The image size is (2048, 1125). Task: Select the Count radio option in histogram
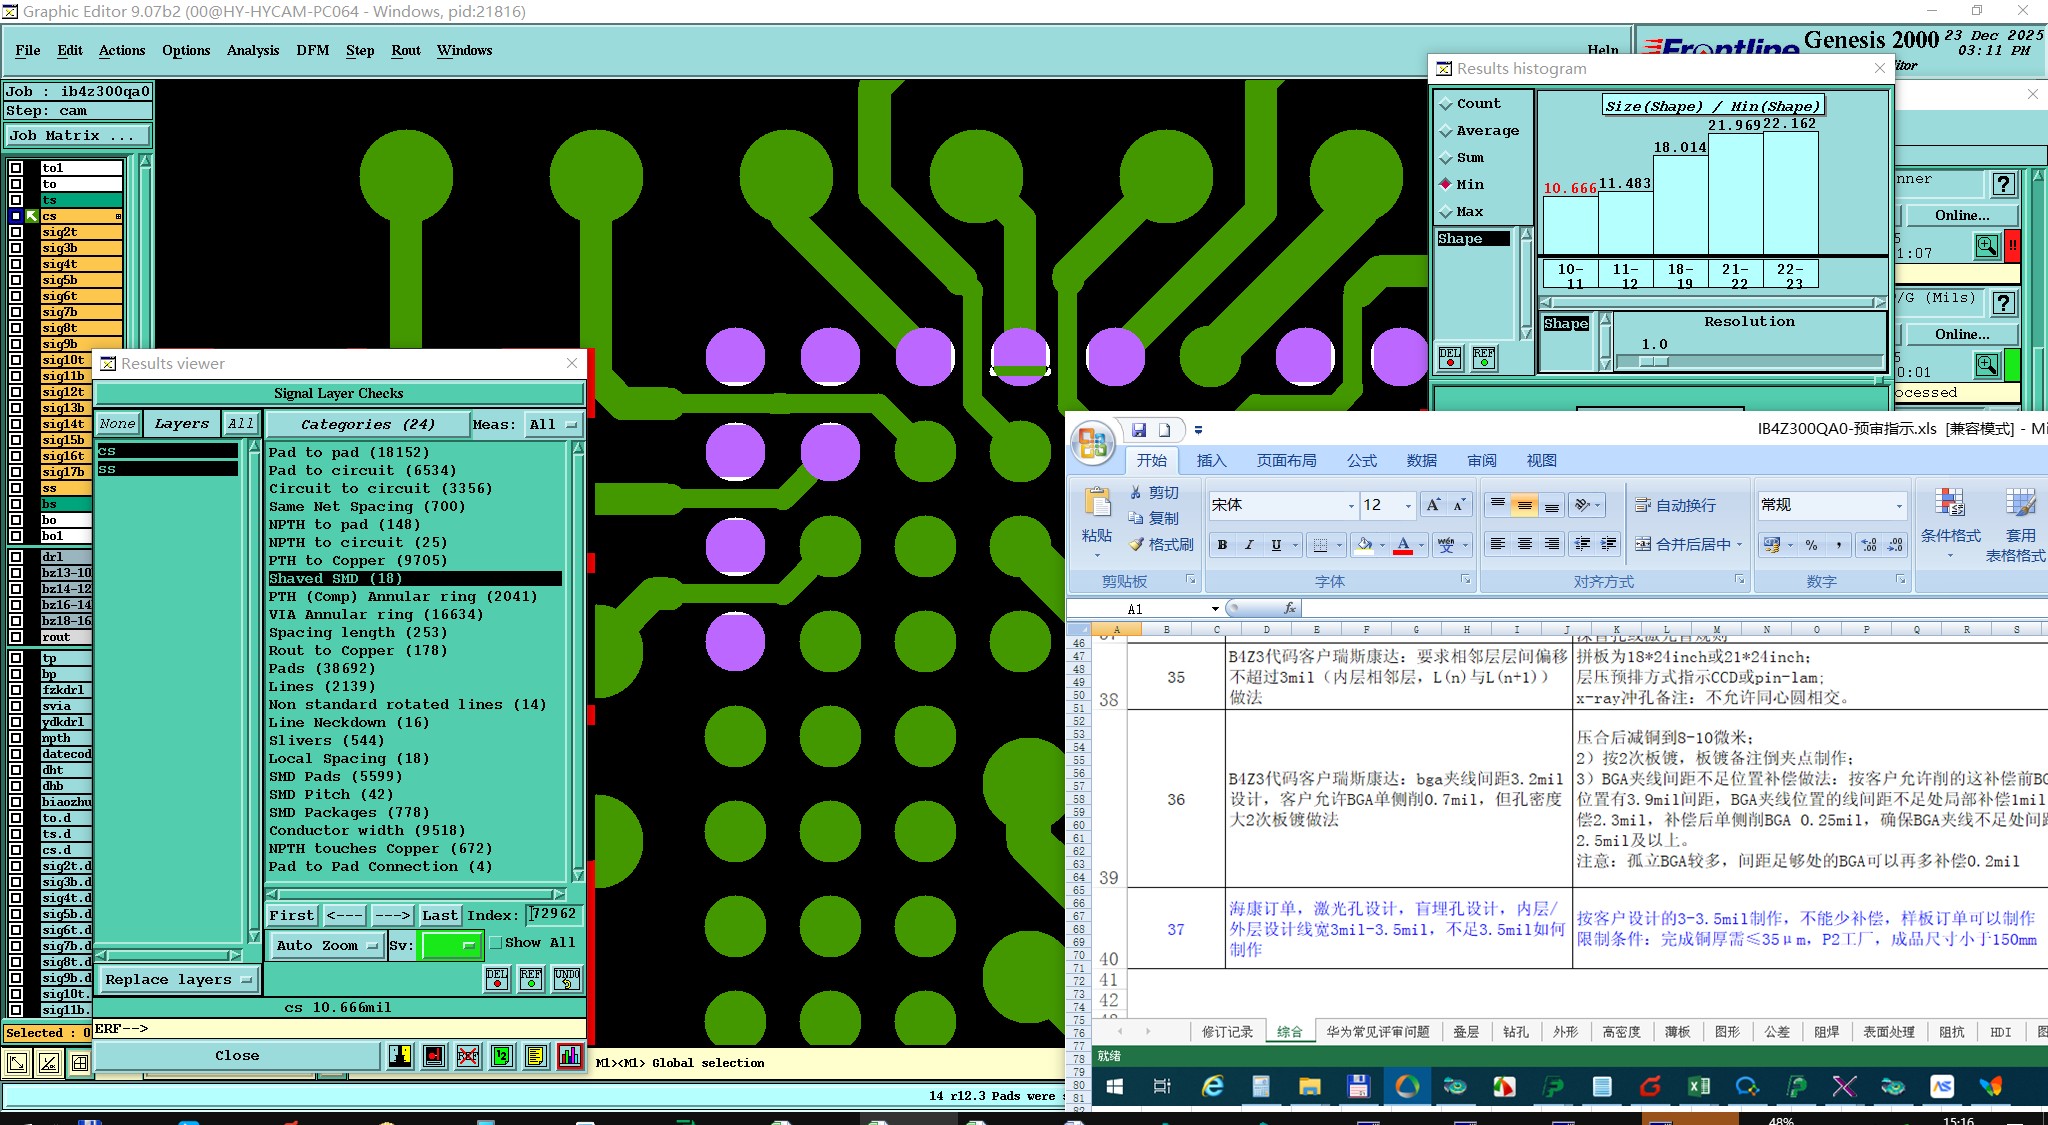(x=1446, y=104)
